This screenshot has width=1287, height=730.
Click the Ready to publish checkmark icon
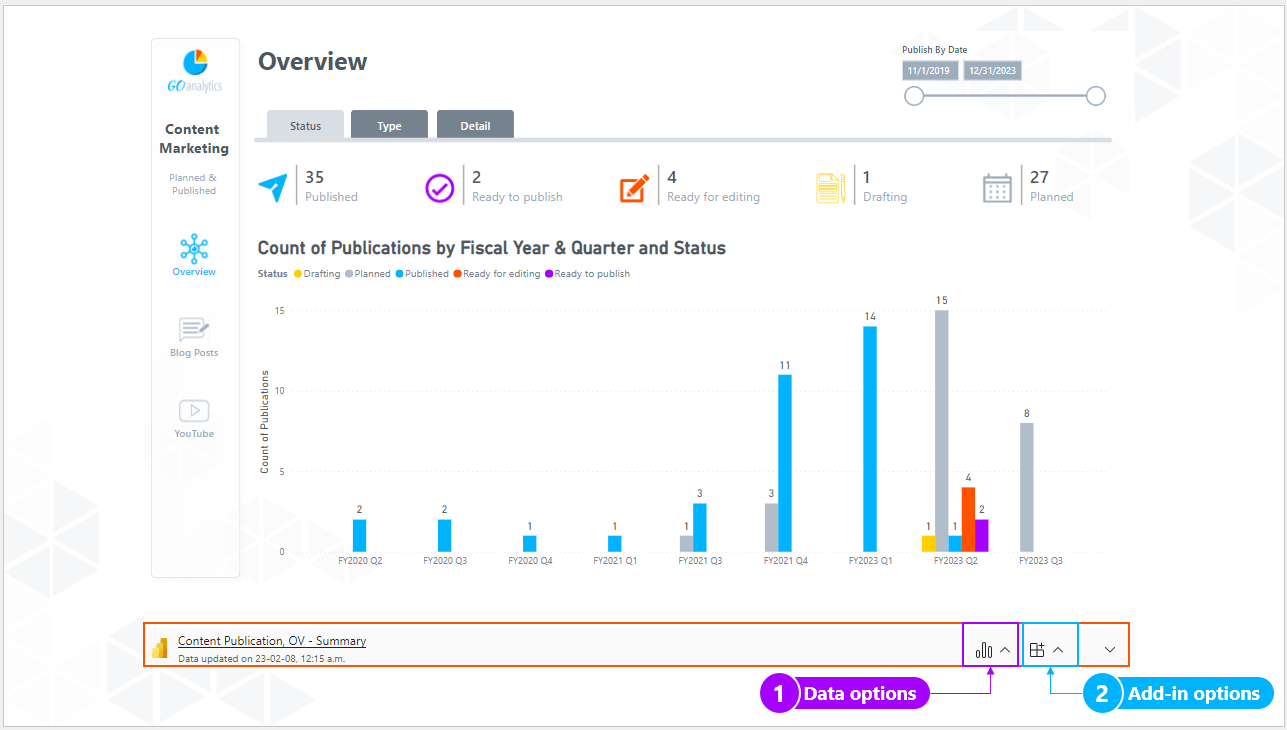tap(440, 188)
